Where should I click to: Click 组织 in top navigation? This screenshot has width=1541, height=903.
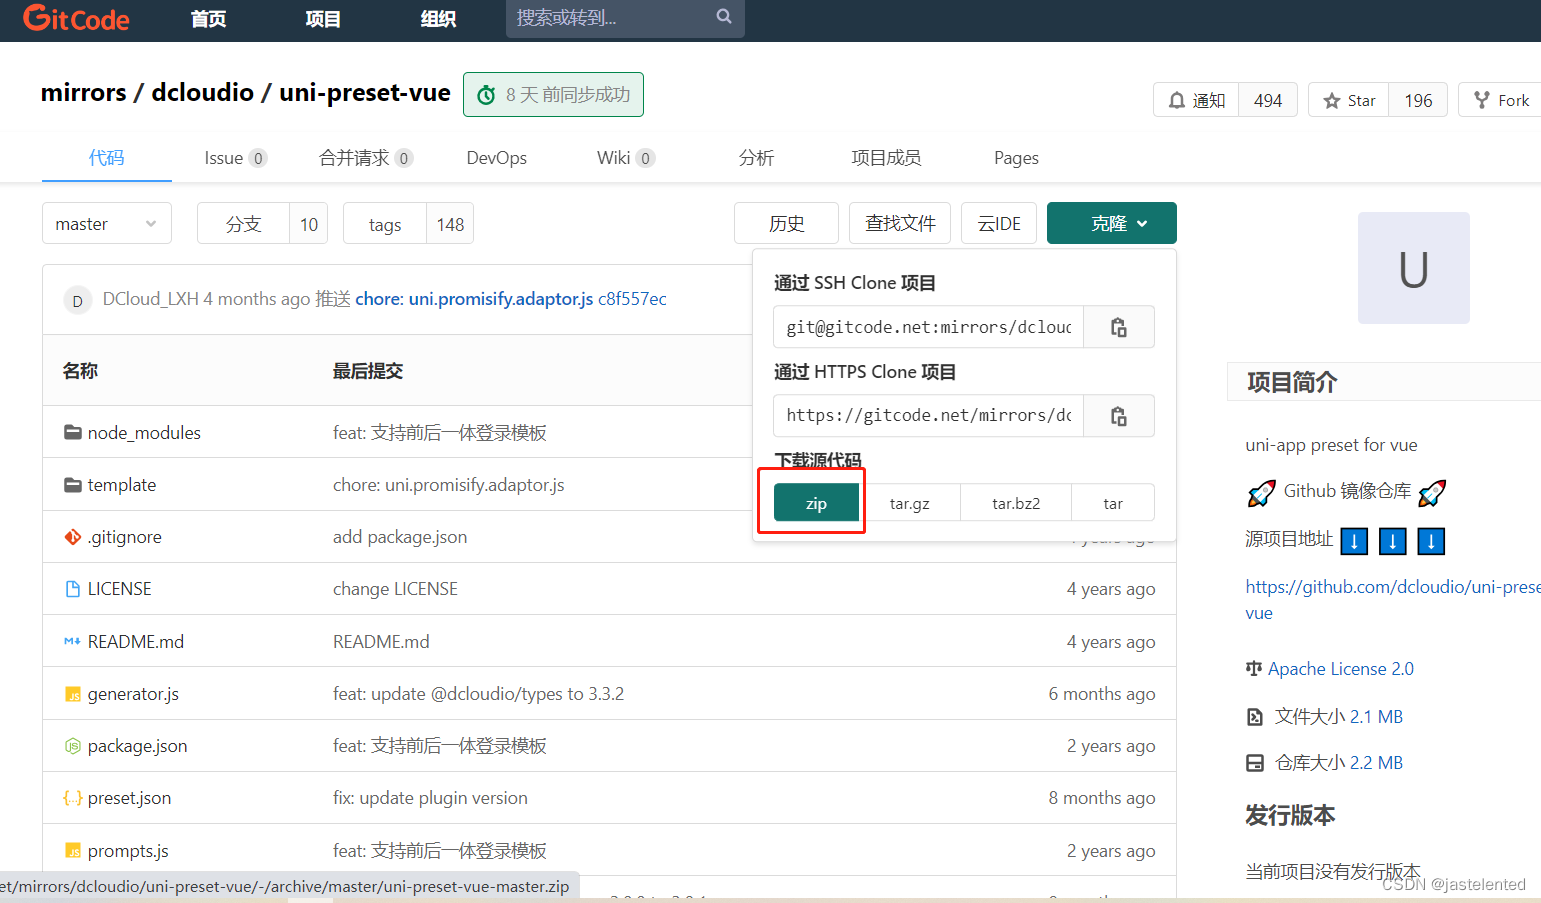tap(438, 19)
